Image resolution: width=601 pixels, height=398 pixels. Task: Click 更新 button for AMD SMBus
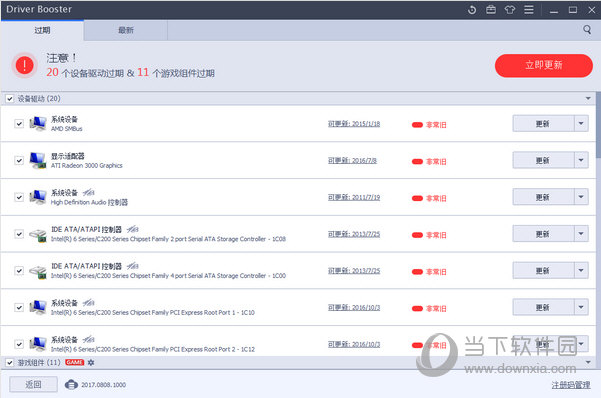(x=543, y=123)
